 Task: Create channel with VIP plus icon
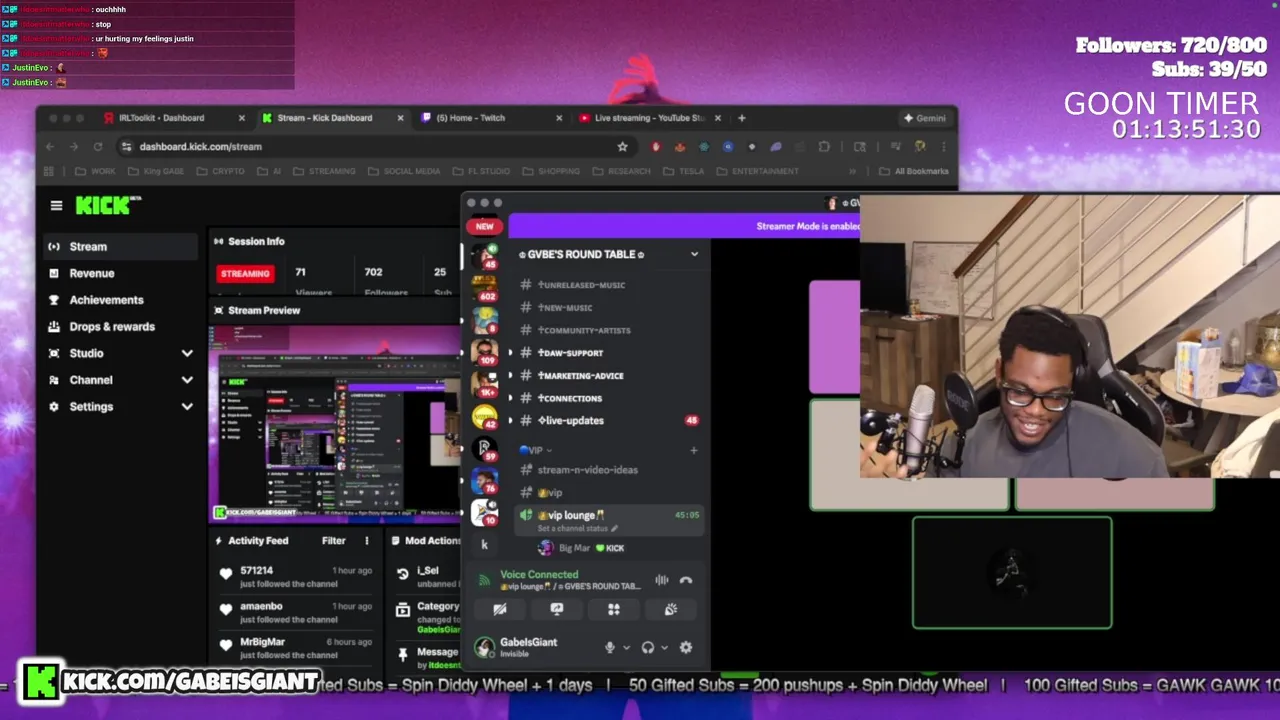pyautogui.click(x=693, y=450)
